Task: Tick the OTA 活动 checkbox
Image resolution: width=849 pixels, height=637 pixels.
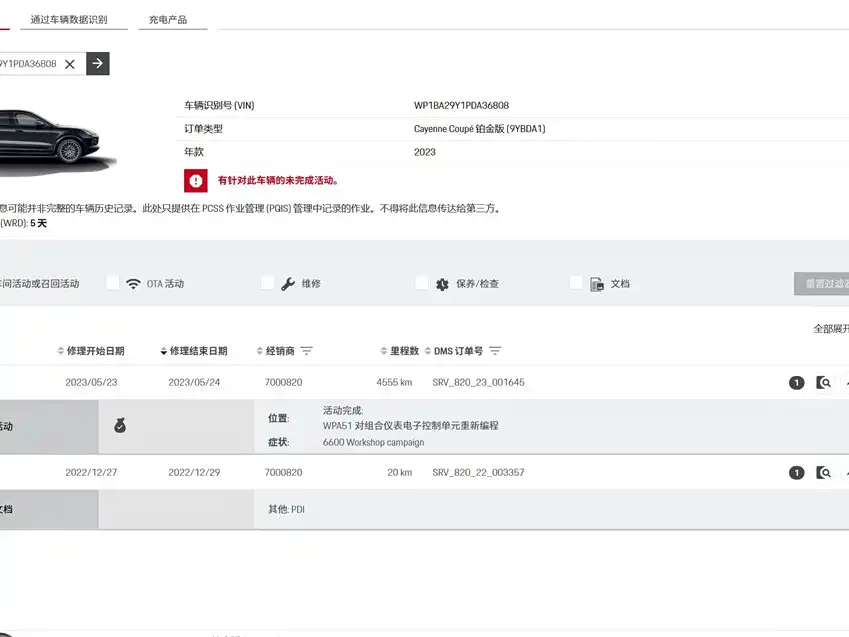Action: pyautogui.click(x=113, y=283)
